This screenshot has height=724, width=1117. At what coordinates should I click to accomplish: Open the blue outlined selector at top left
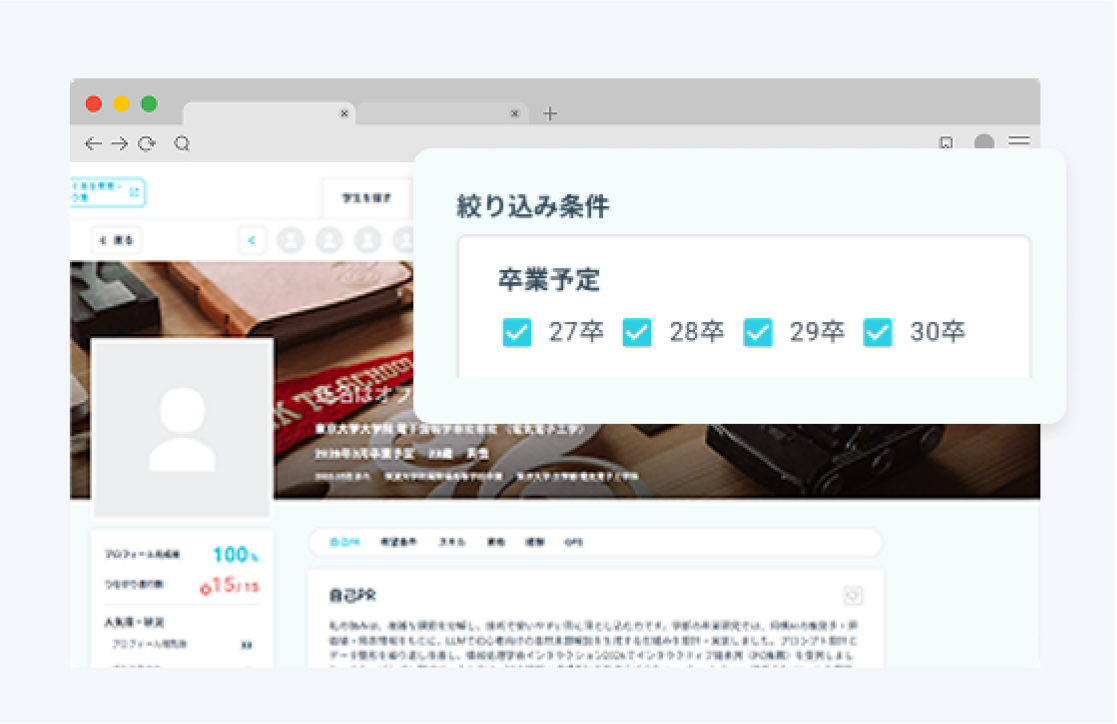pos(107,192)
